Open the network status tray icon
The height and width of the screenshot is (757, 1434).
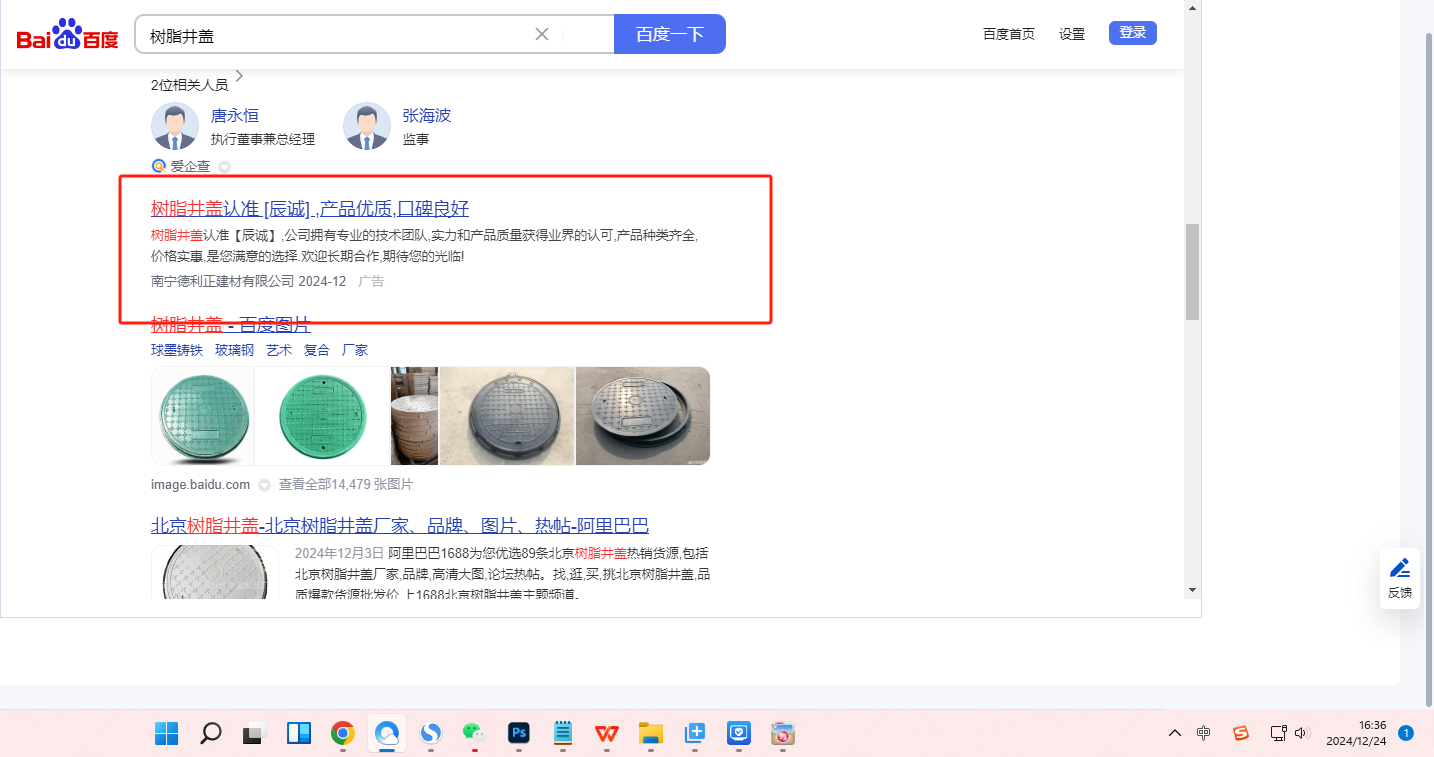1278,733
